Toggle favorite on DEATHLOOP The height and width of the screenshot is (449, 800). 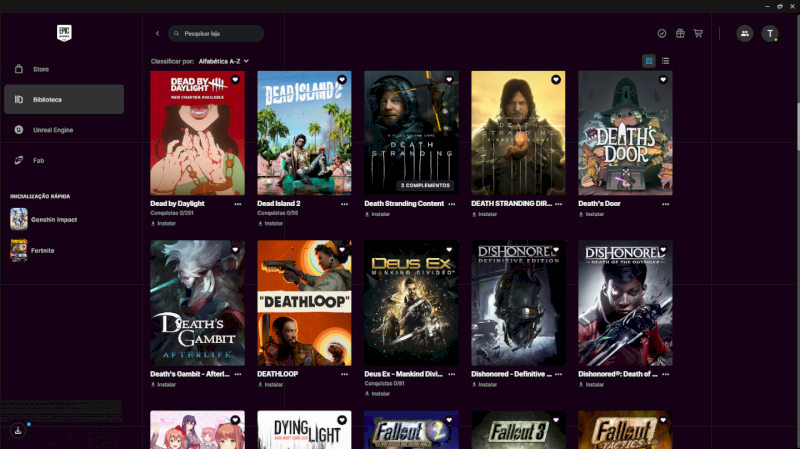[x=342, y=250]
